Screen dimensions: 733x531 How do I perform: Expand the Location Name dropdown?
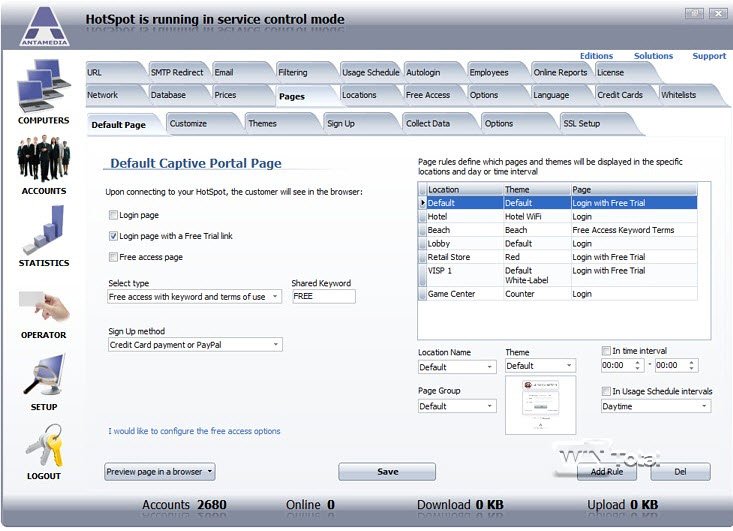[x=456, y=367]
